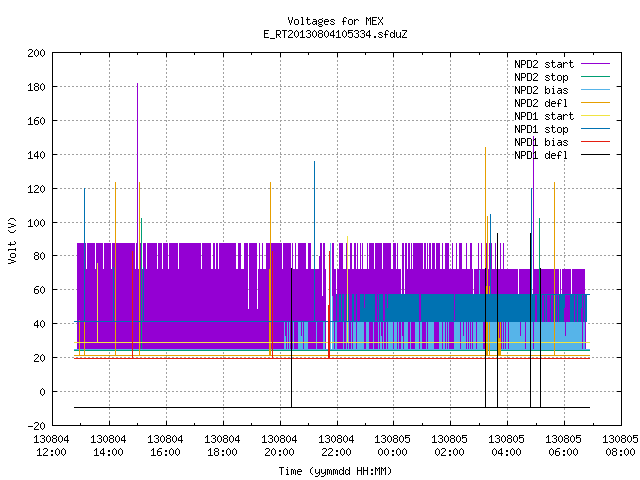Click the dark blue NPD1 stop legend line

[595, 129]
